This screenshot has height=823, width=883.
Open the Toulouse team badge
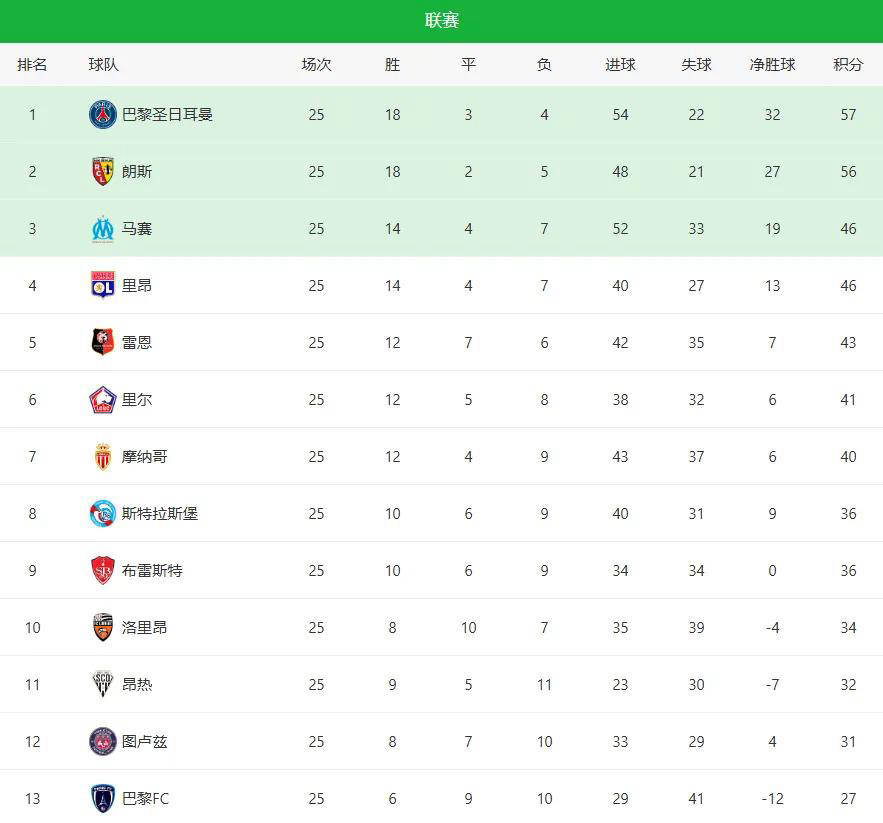(x=103, y=741)
